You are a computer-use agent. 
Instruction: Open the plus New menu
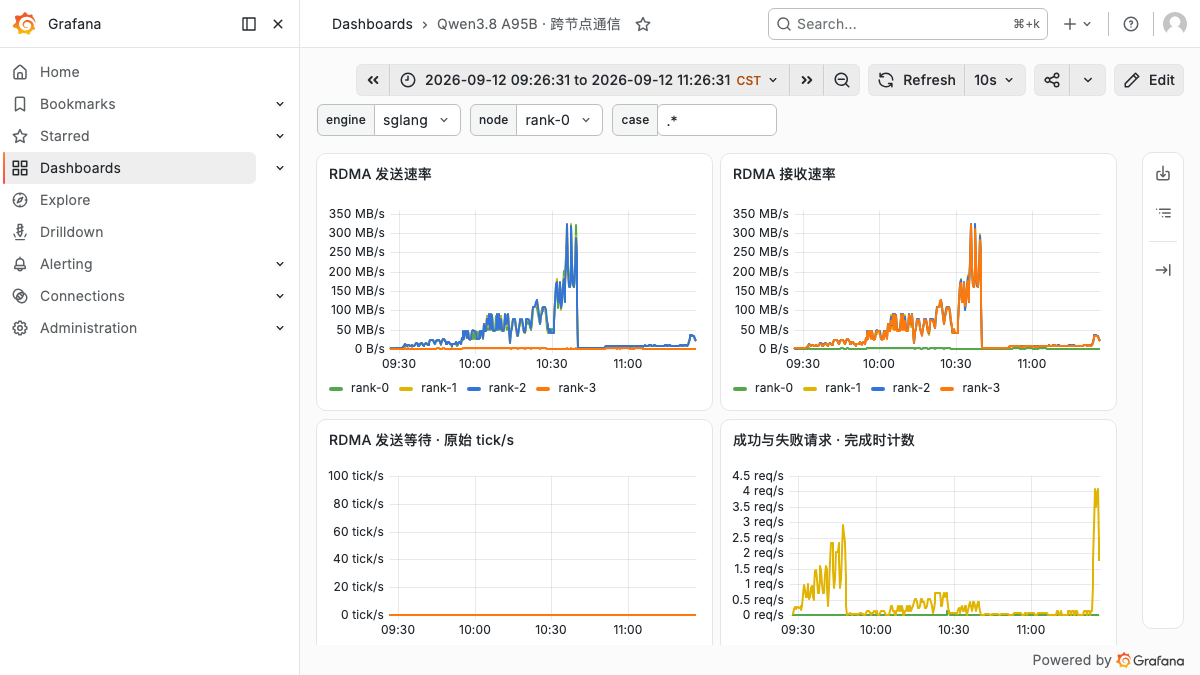(1077, 24)
